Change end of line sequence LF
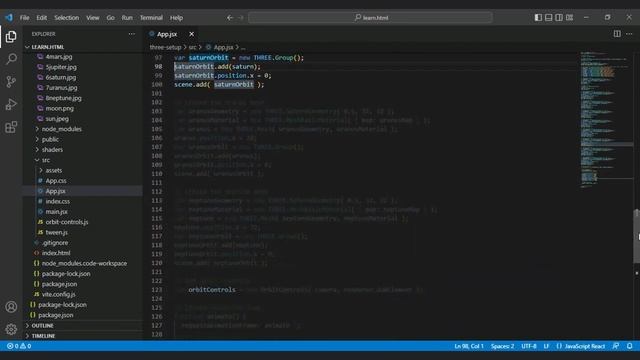The image size is (640, 360). 546,346
